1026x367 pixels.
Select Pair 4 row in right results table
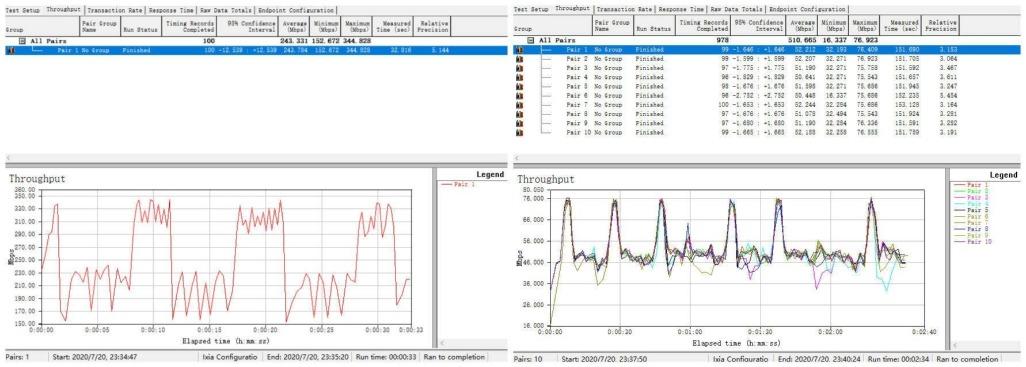[x=768, y=77]
